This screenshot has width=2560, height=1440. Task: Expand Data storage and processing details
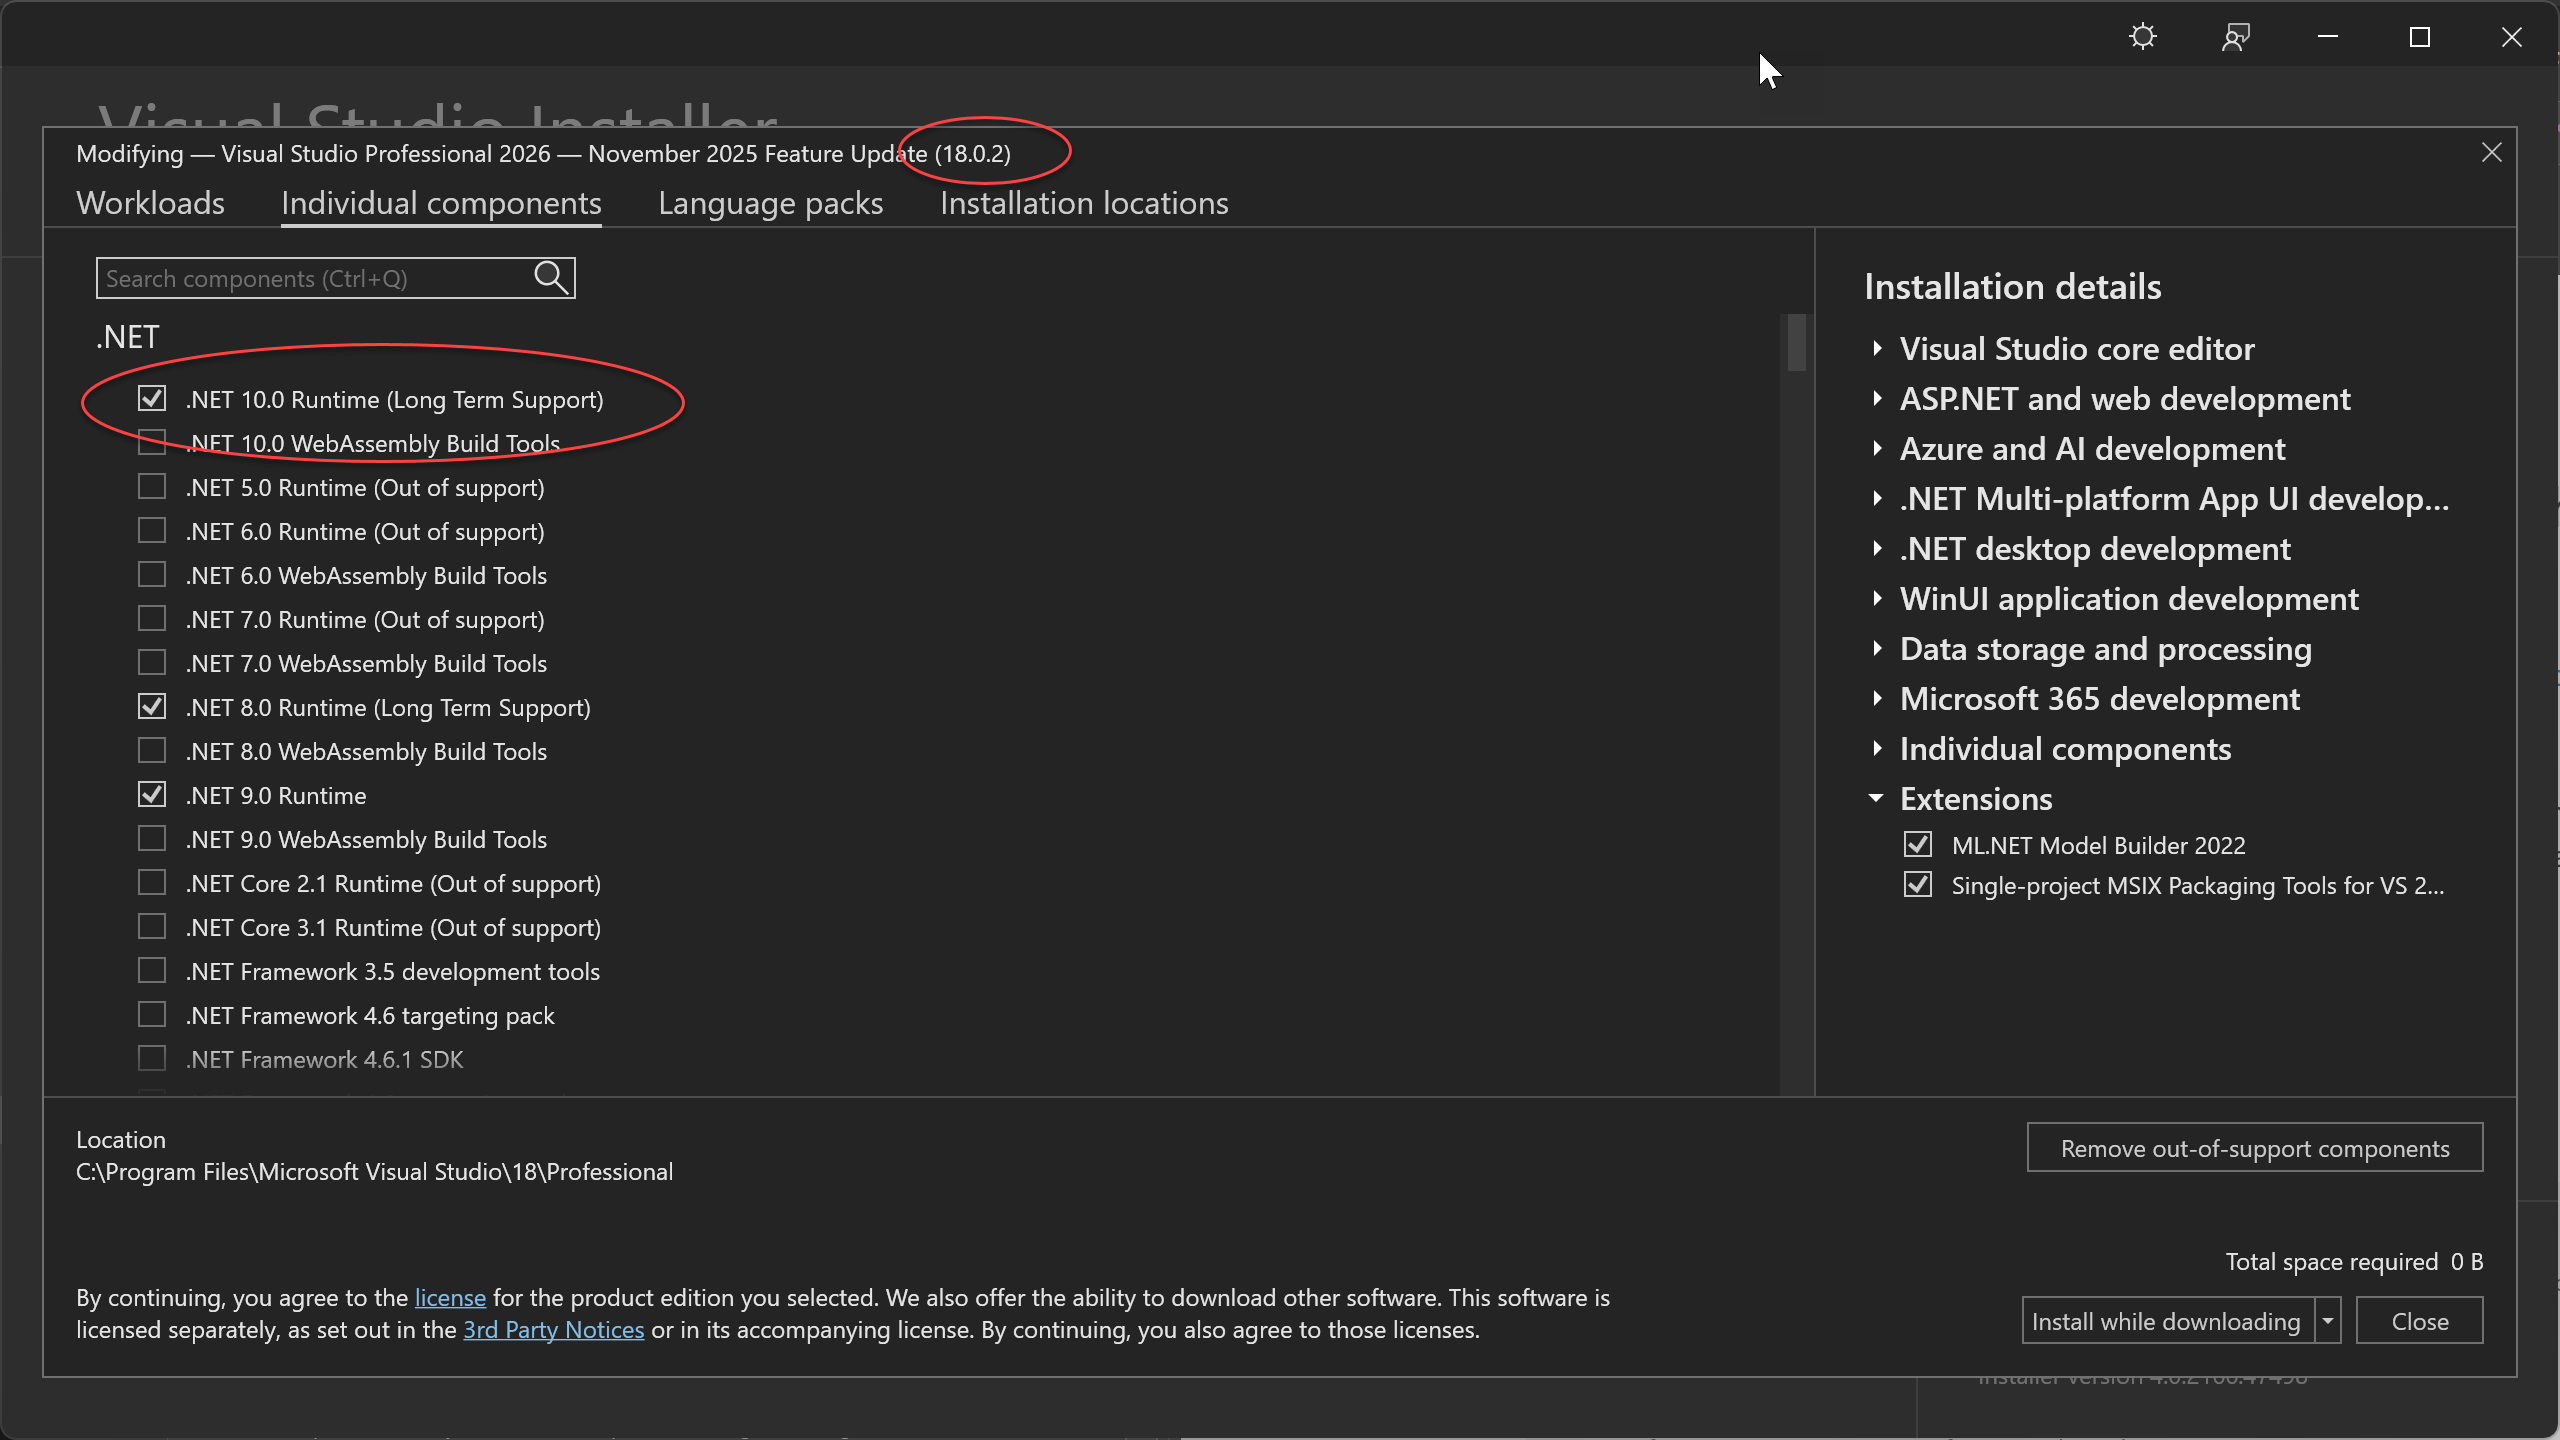1877,648
